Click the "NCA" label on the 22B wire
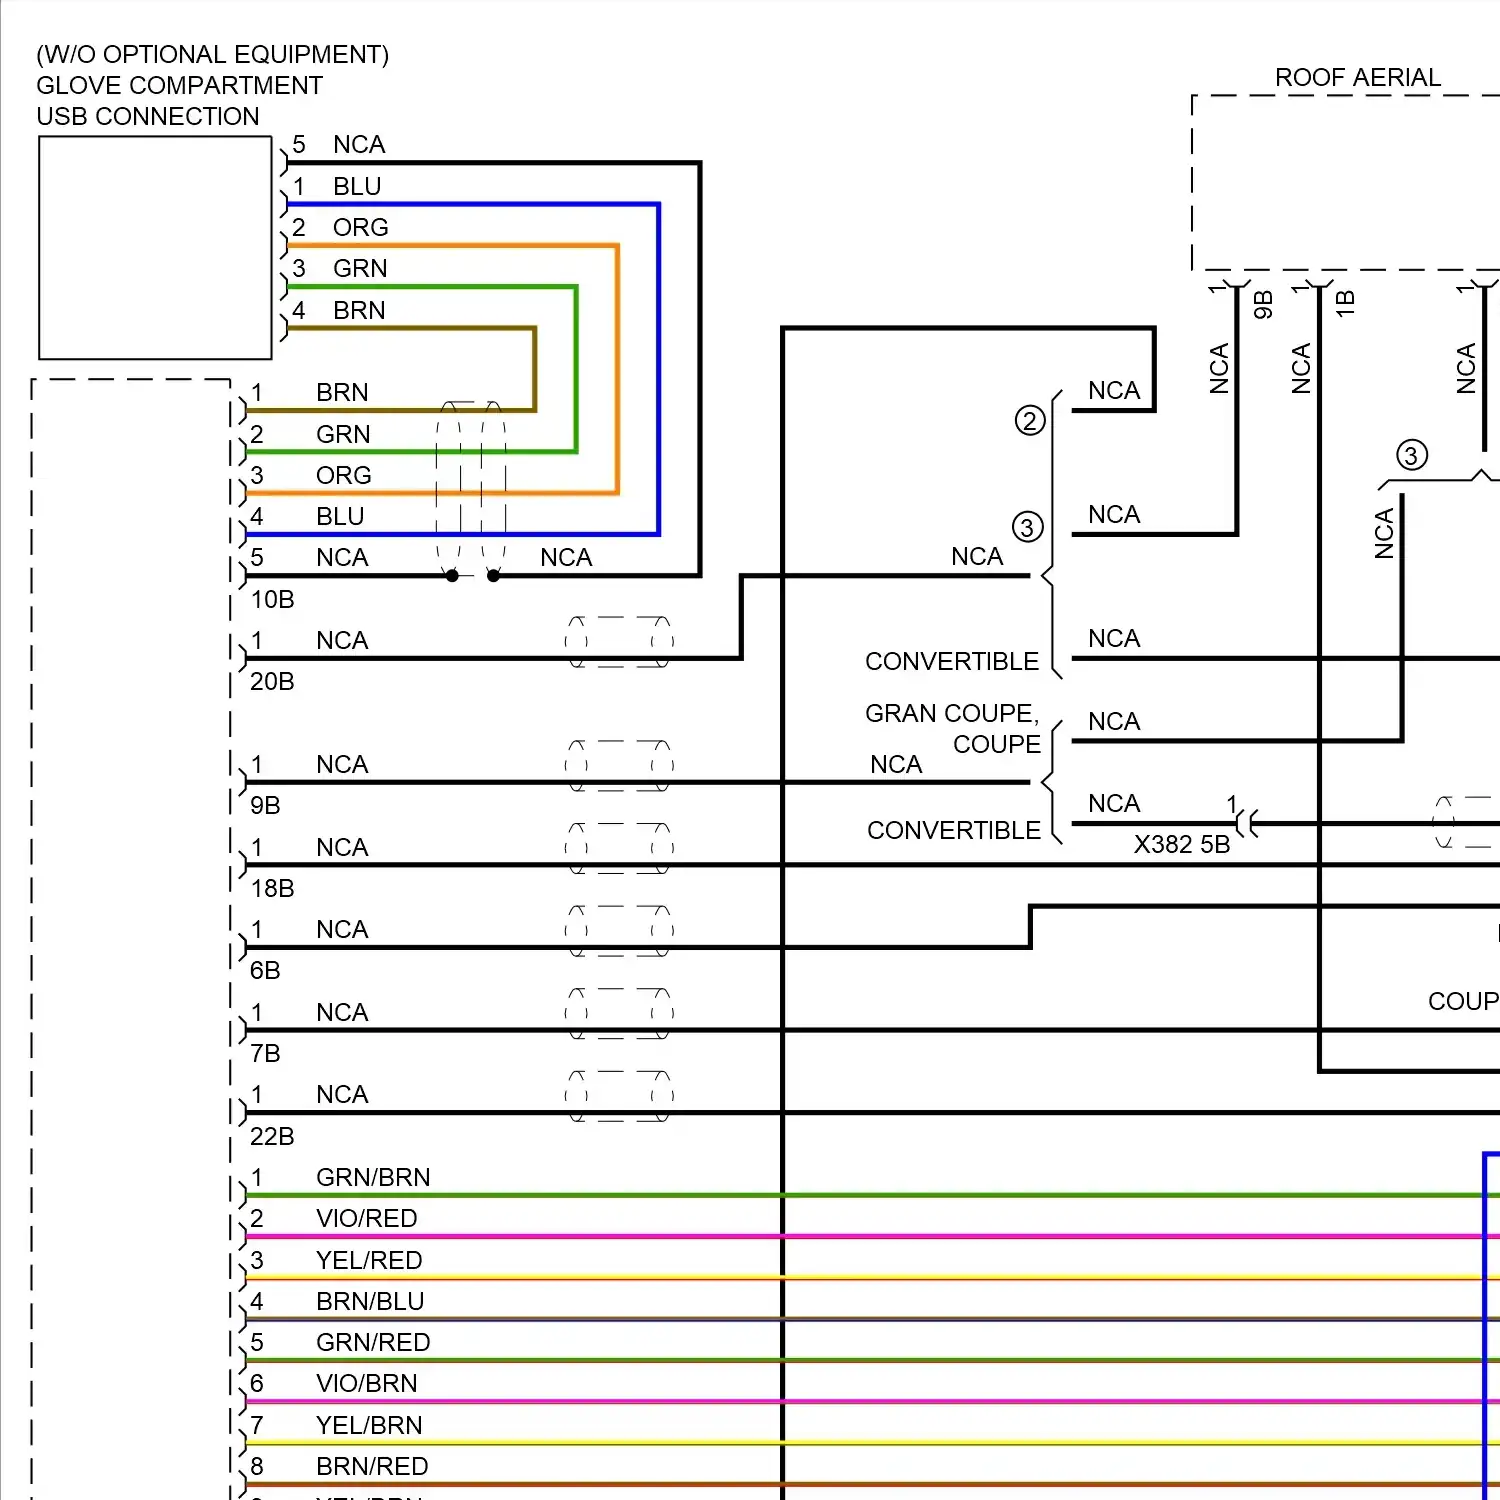This screenshot has height=1500, width=1500. 342,1094
